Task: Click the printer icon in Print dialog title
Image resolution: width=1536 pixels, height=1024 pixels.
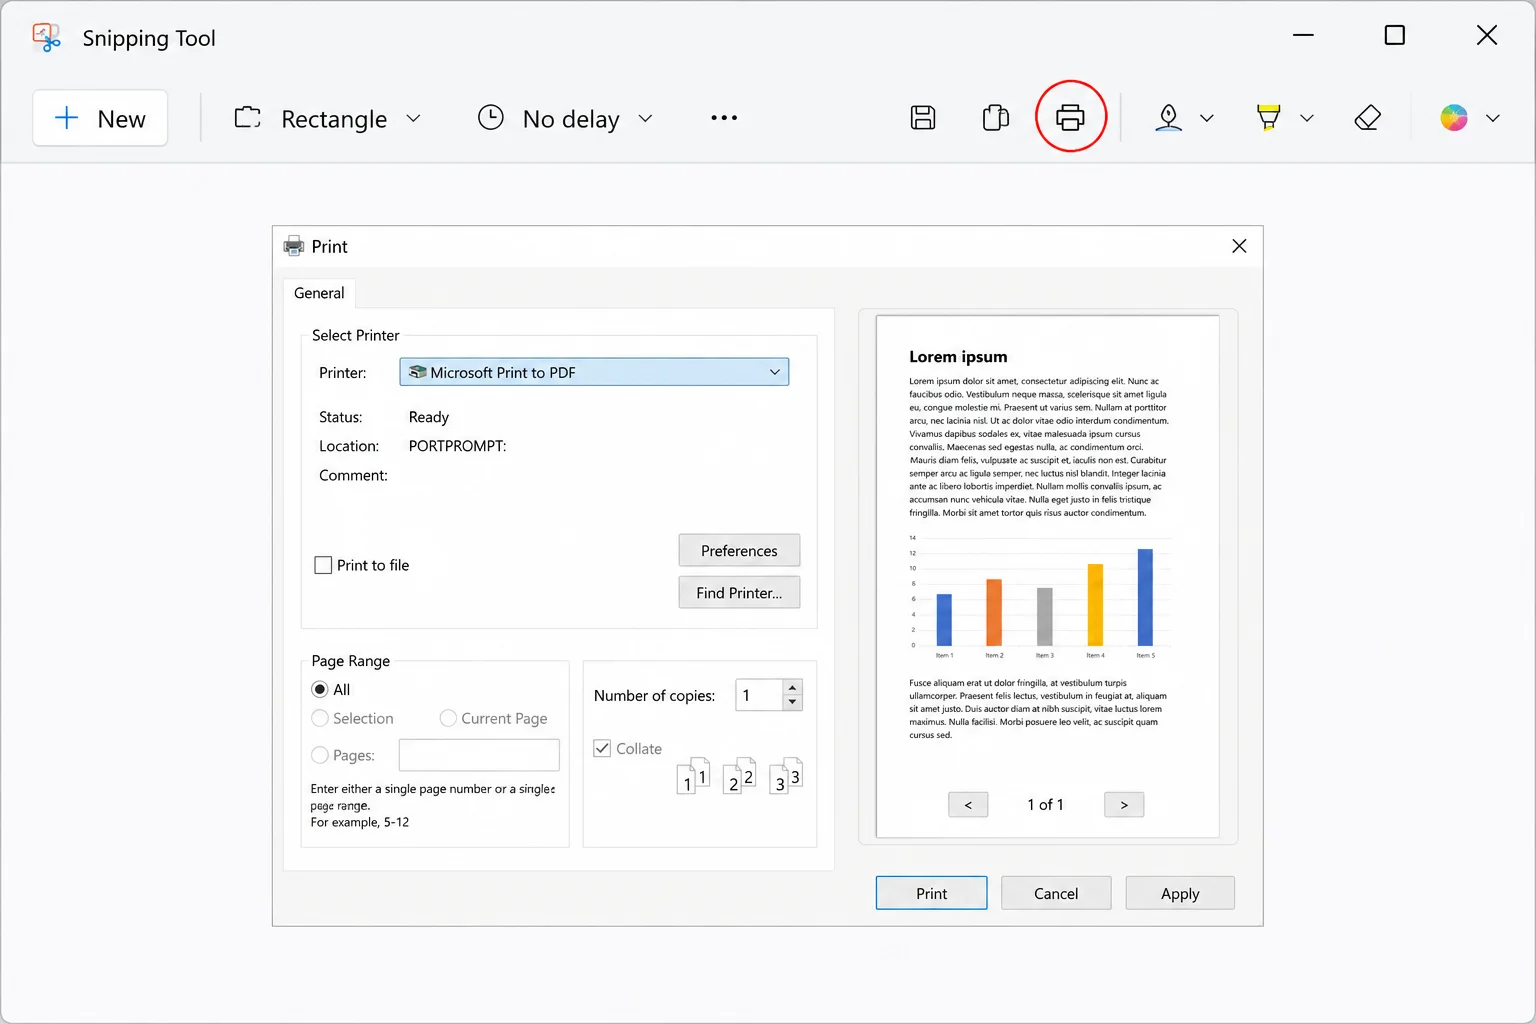Action: tap(294, 246)
